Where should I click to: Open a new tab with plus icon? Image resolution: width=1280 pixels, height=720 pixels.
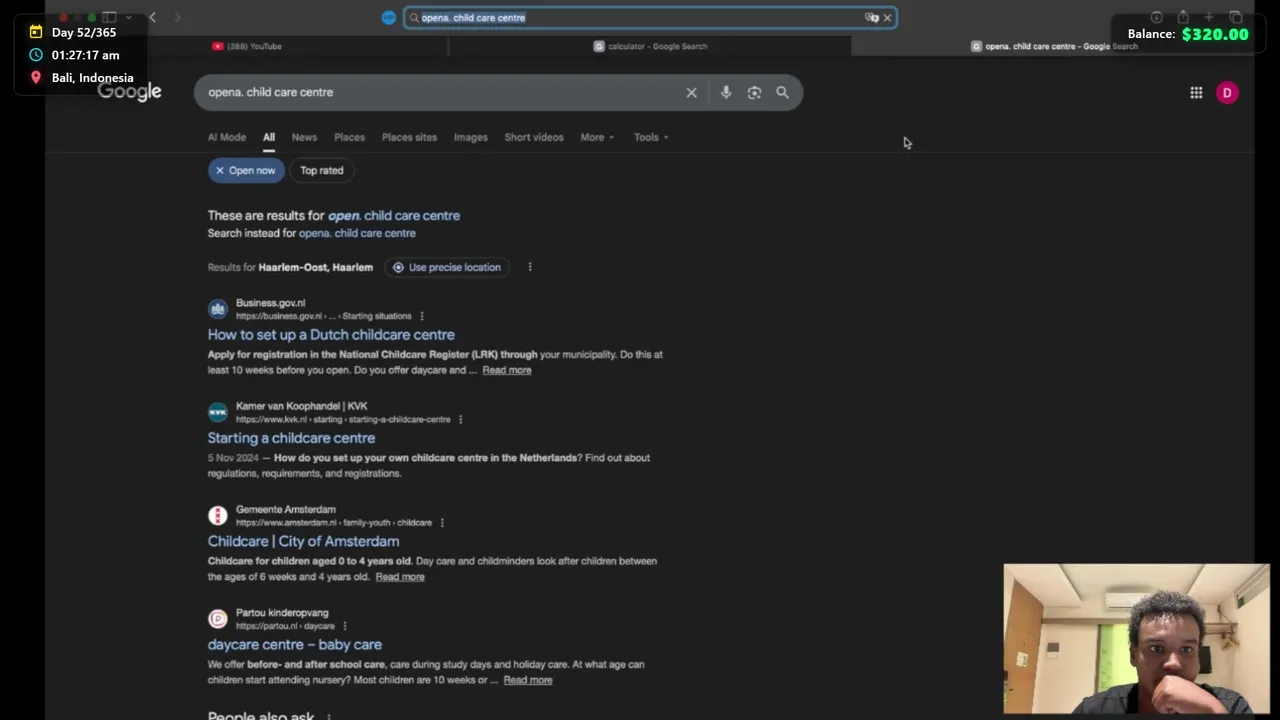(x=1209, y=17)
